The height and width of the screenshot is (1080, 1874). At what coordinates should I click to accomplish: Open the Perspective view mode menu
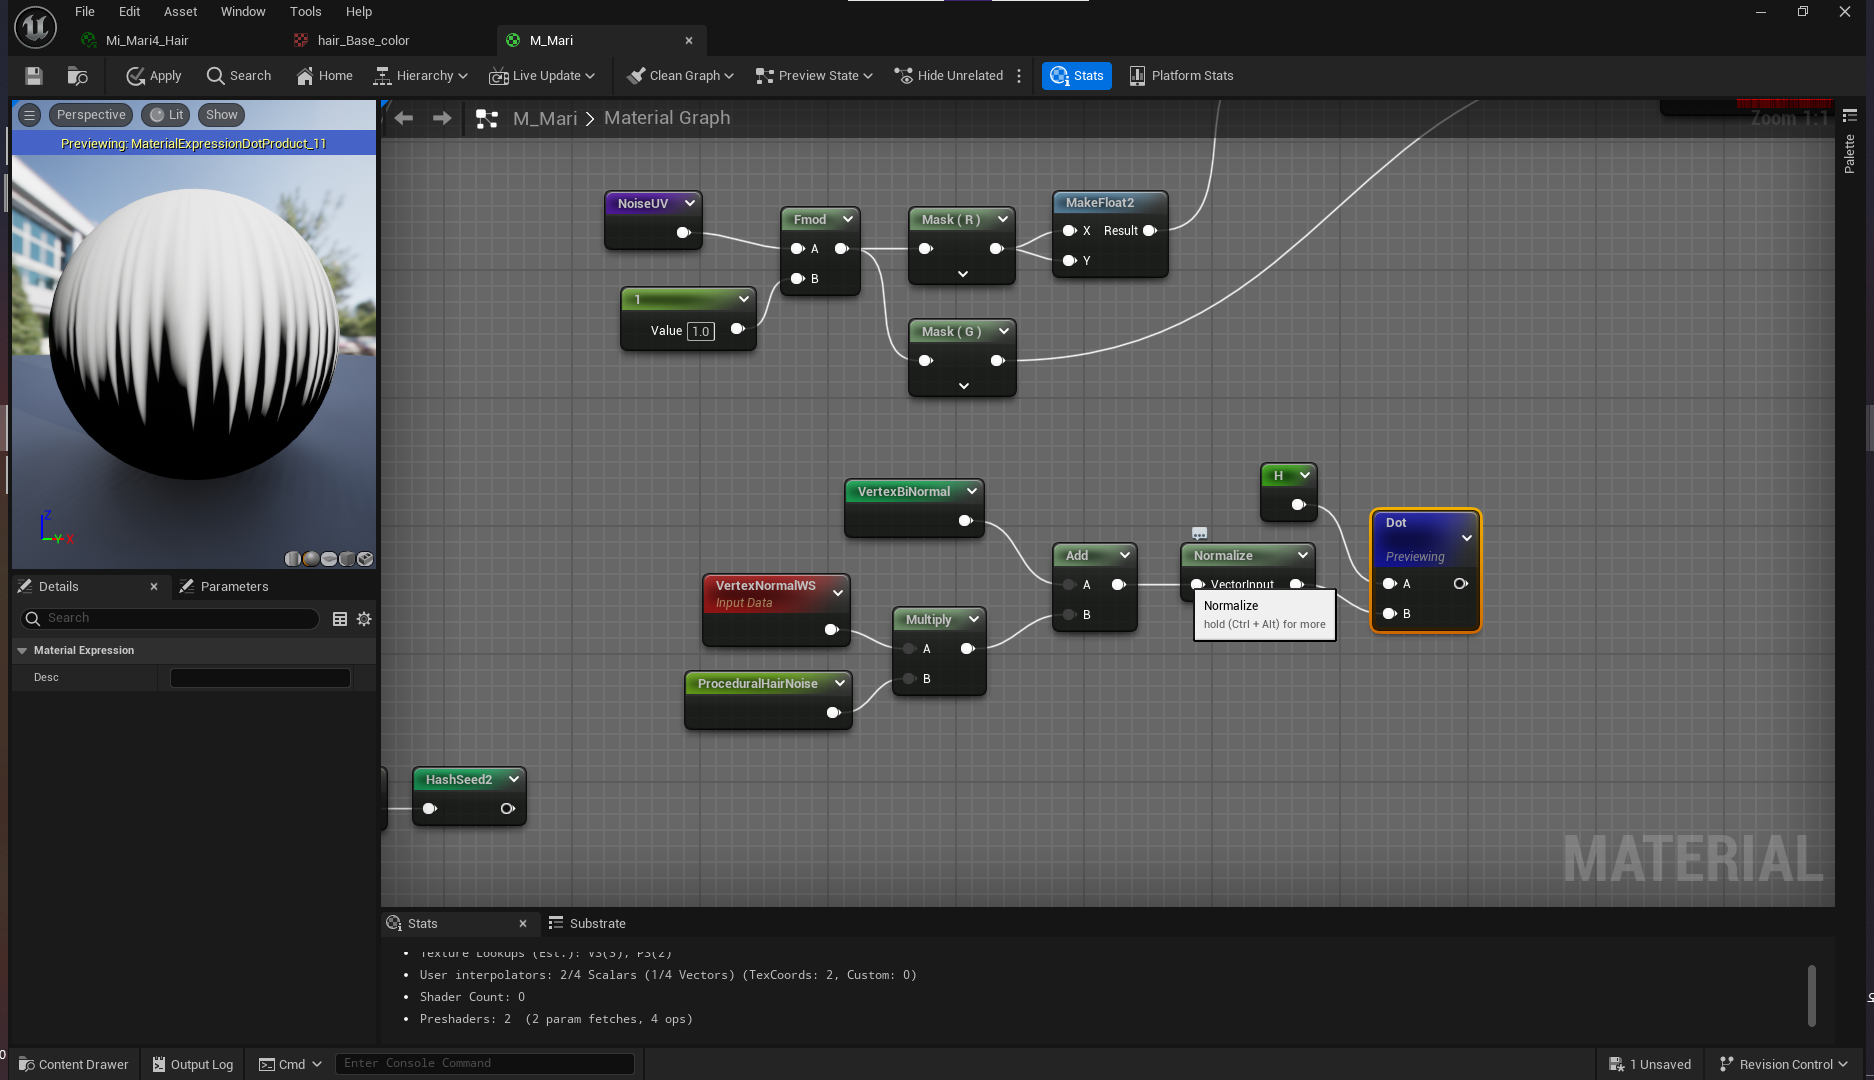click(91, 115)
